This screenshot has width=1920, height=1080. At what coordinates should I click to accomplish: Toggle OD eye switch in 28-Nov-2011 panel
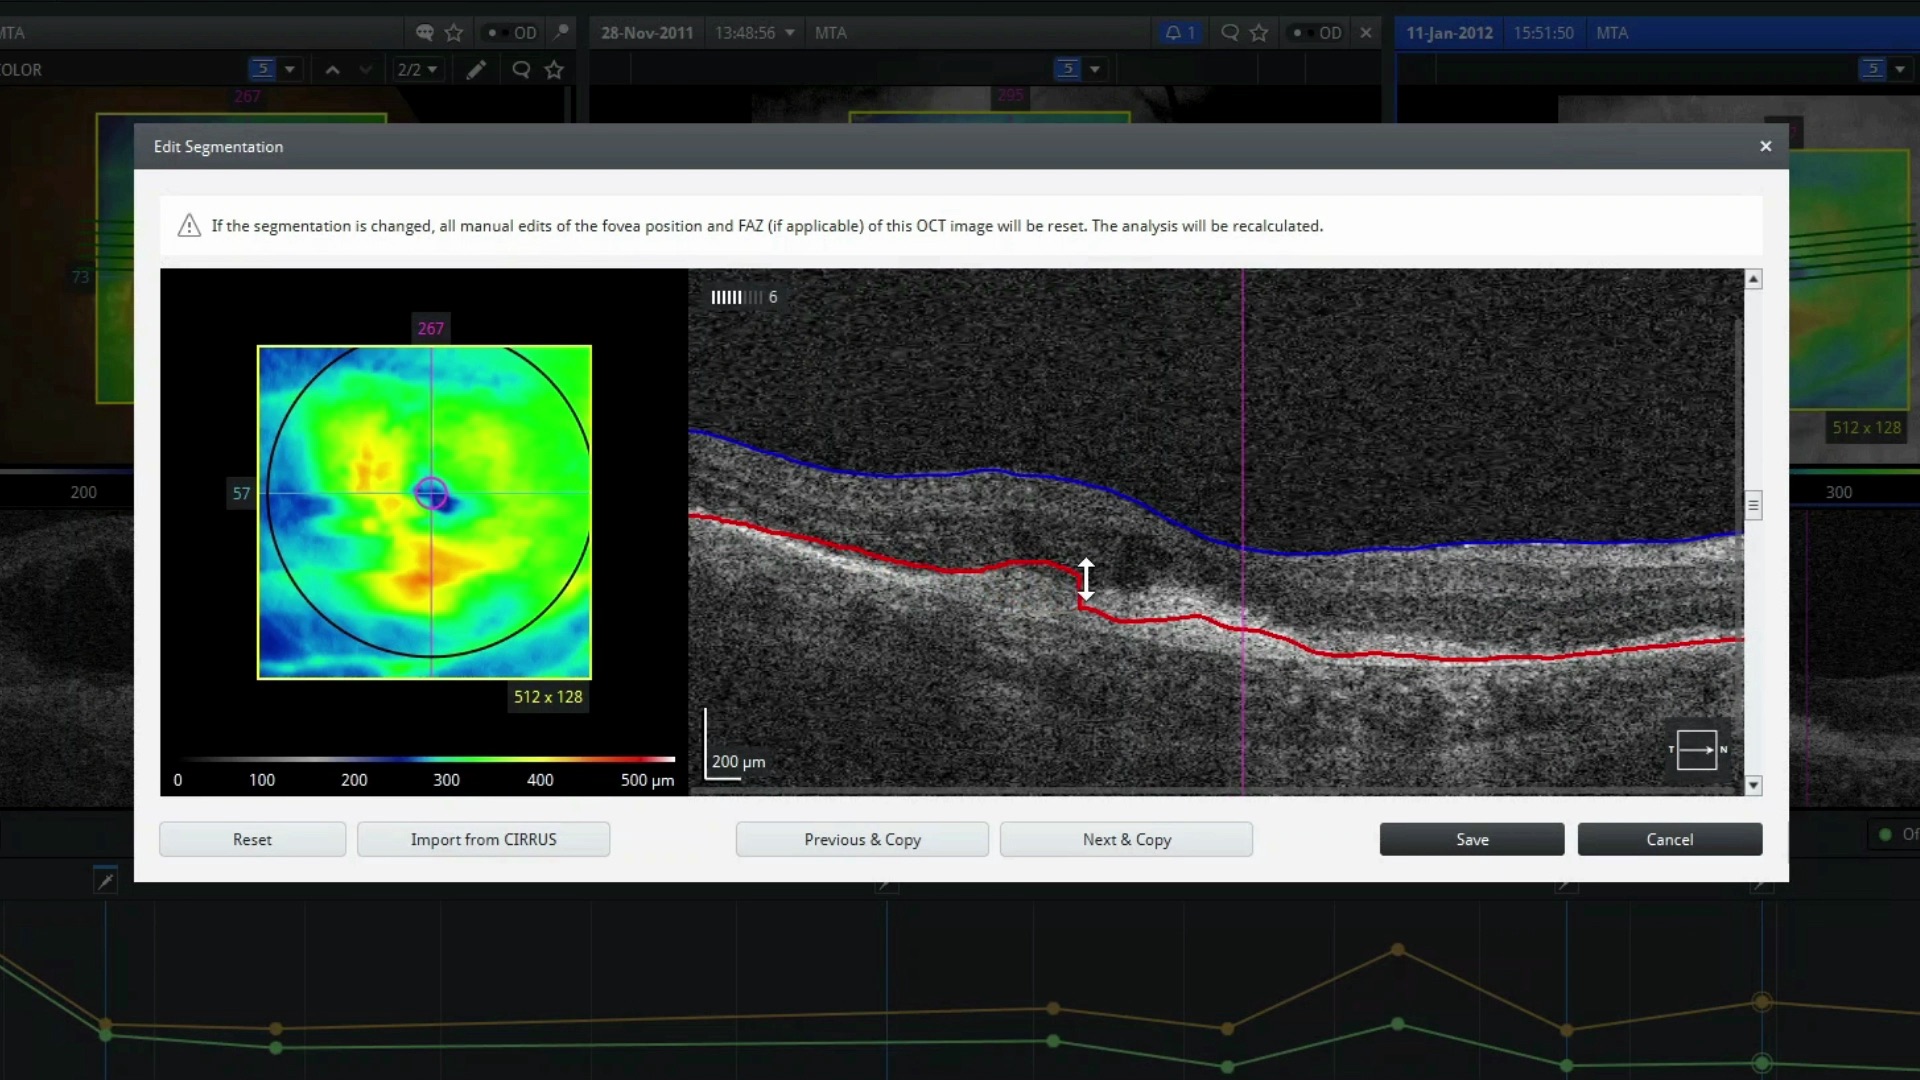[x=1317, y=33]
